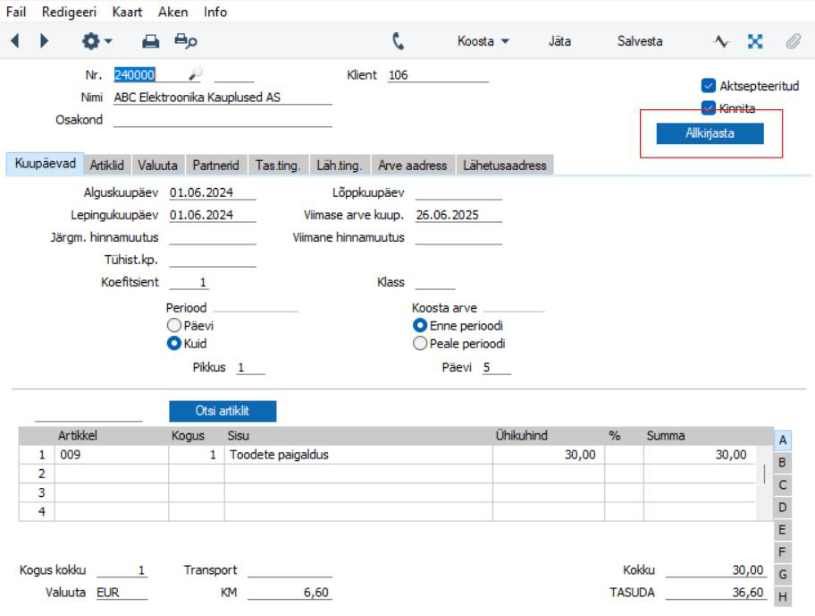
Task: Select column view C in table
Action: coord(782,485)
